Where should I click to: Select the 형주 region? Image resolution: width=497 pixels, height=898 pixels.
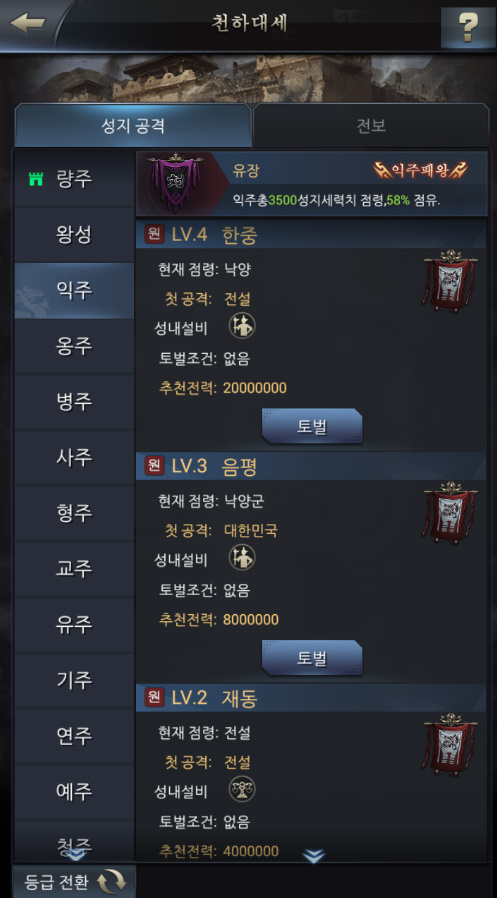click(x=74, y=513)
